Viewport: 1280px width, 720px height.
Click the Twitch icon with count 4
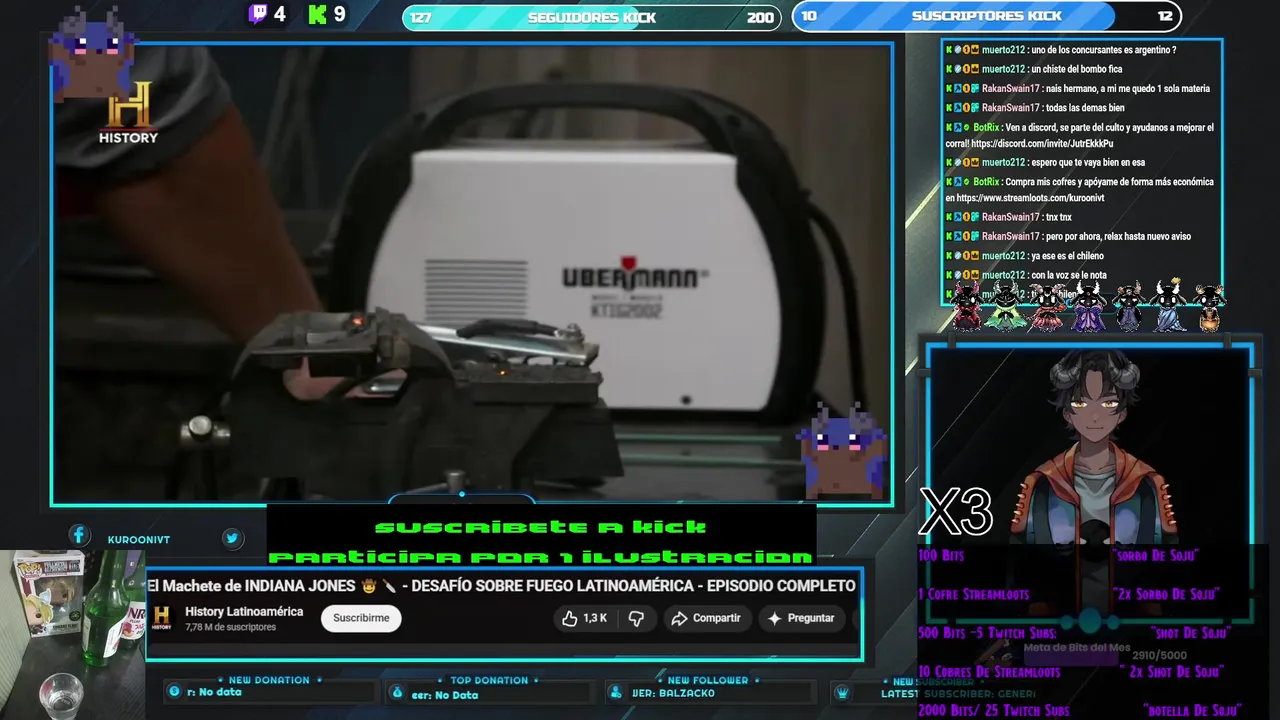coord(258,14)
